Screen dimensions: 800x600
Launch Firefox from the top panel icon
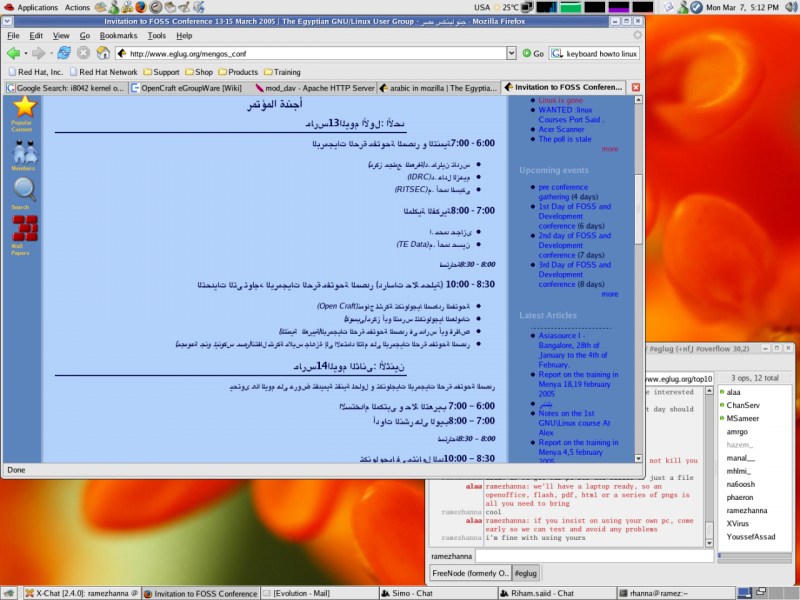(x=140, y=6)
